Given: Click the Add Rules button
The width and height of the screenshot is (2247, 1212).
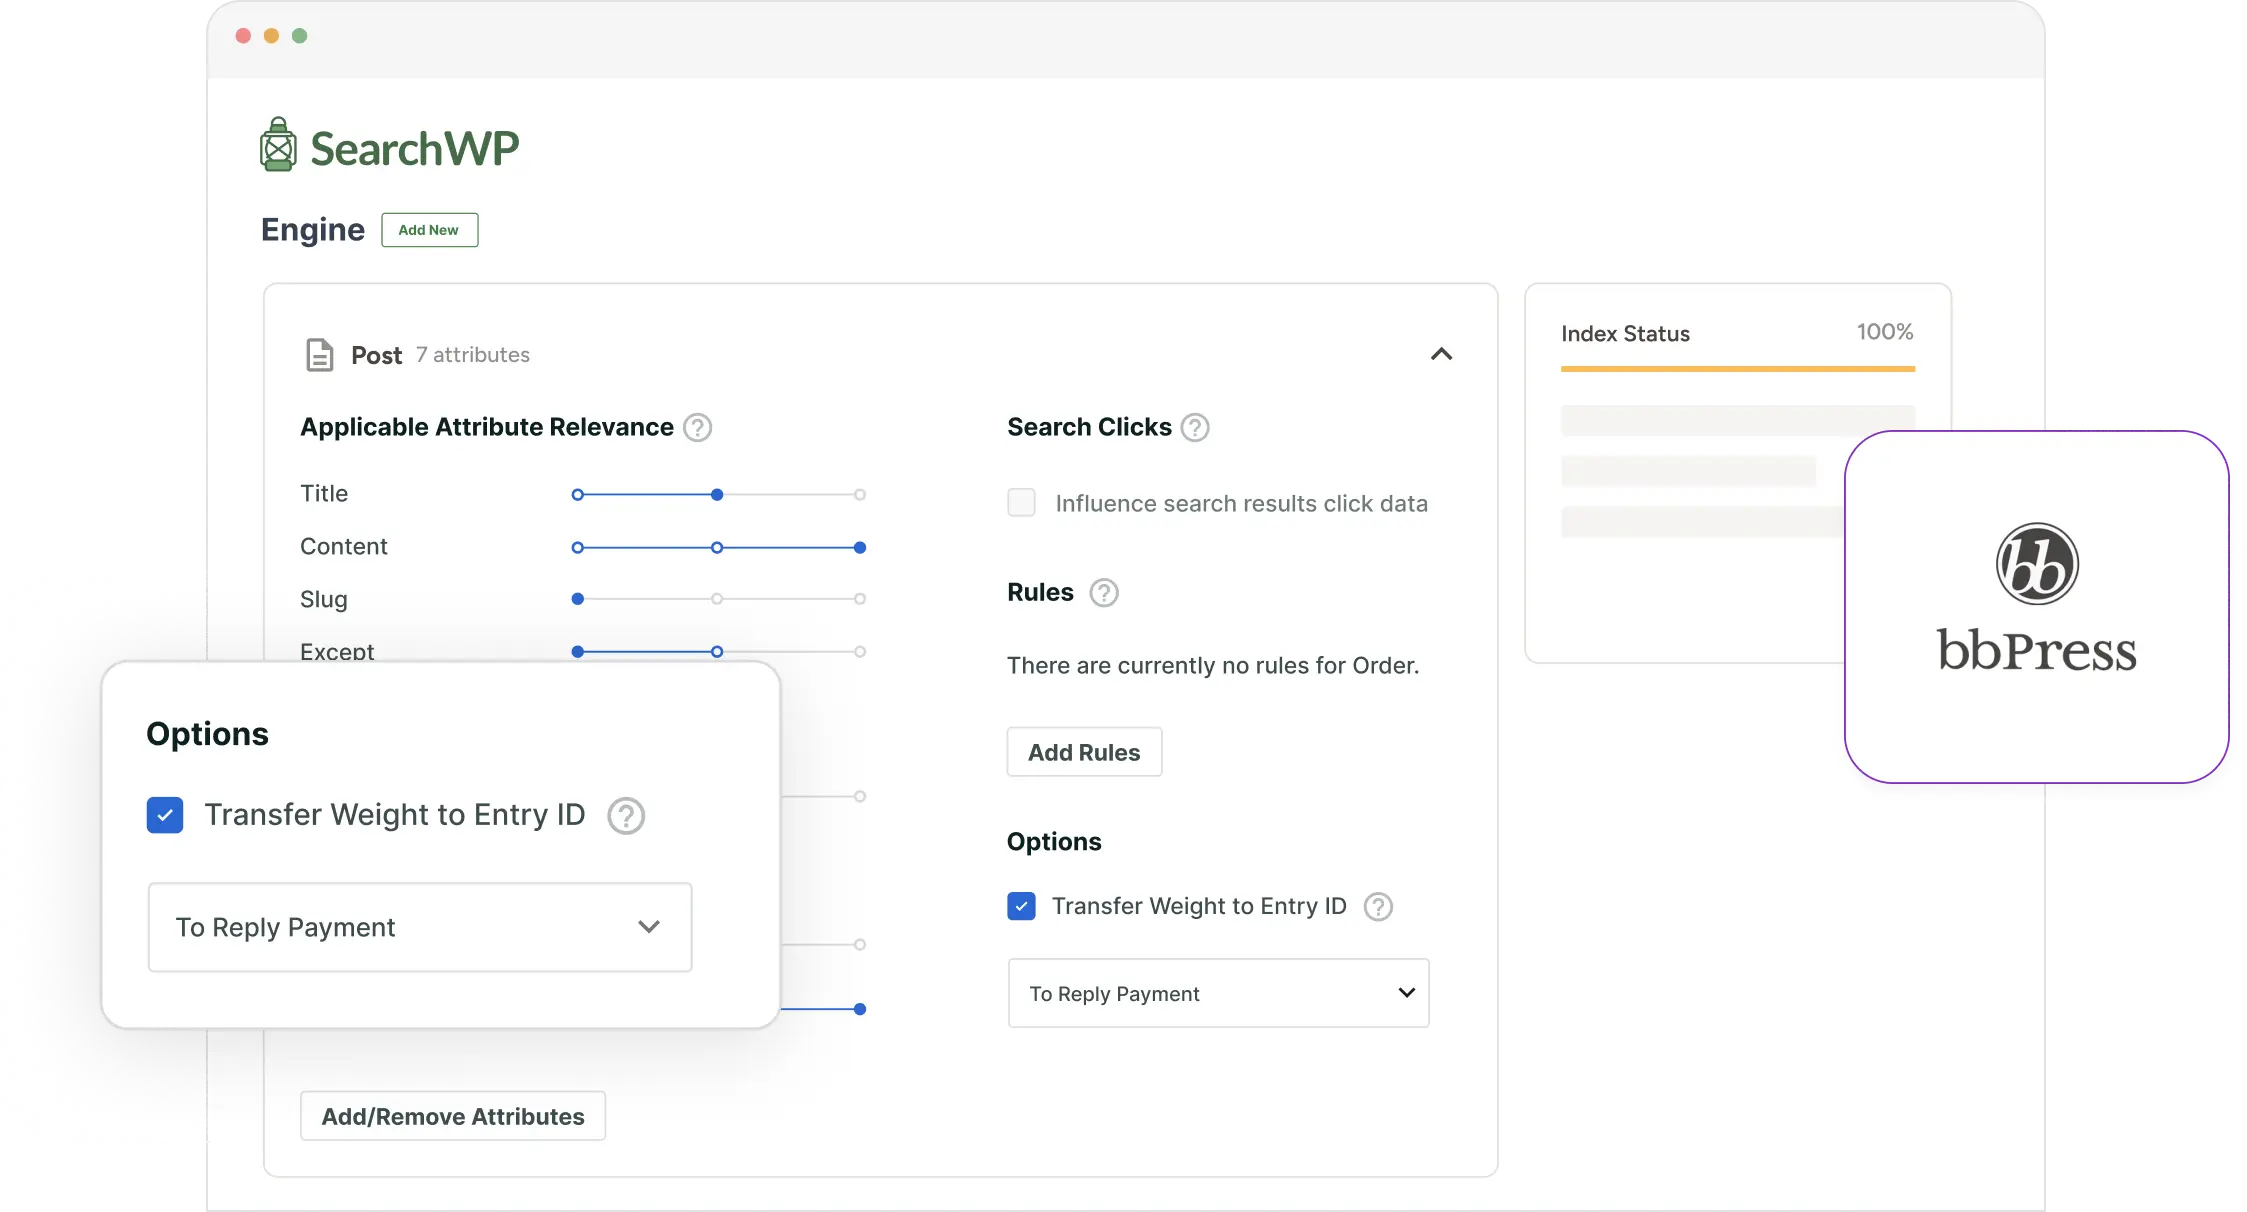Looking at the screenshot, I should coord(1084,751).
